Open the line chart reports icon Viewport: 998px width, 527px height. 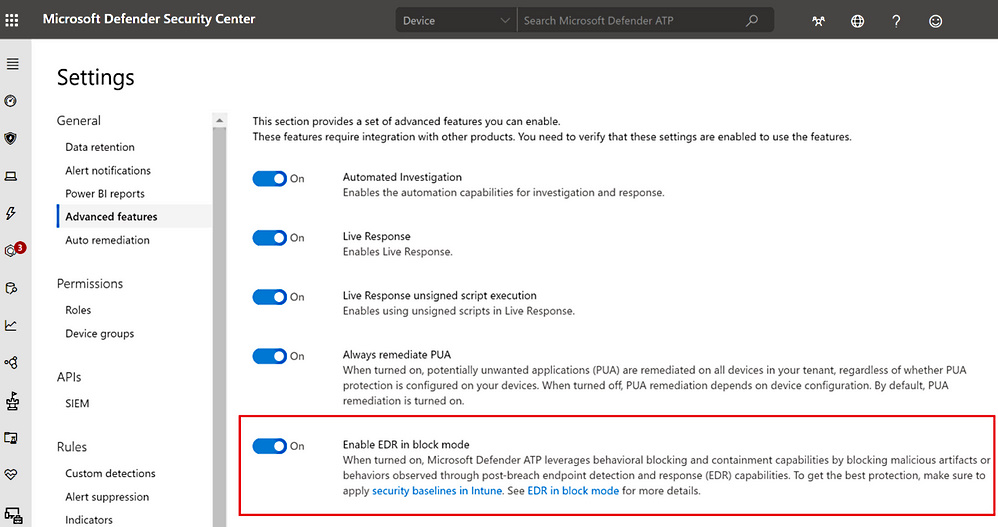coord(12,325)
